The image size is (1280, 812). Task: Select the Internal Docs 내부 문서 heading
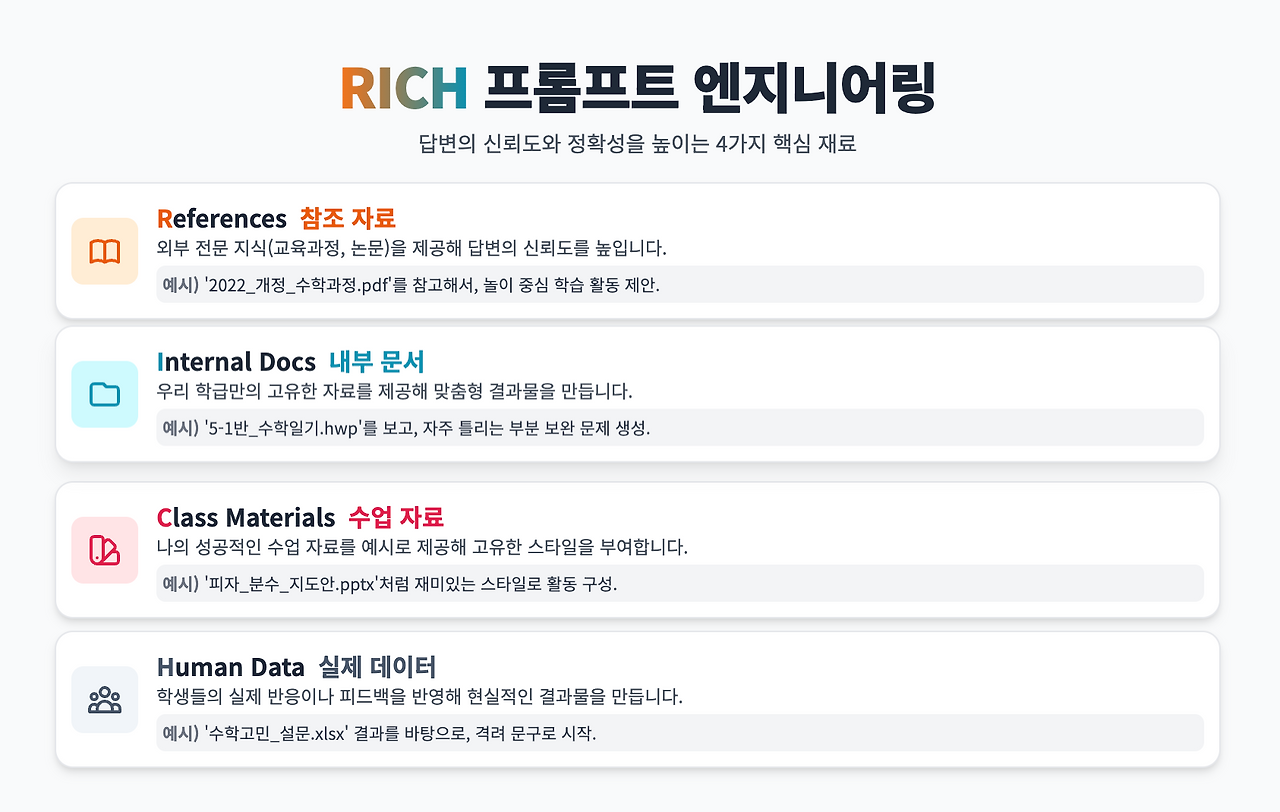click(x=291, y=361)
